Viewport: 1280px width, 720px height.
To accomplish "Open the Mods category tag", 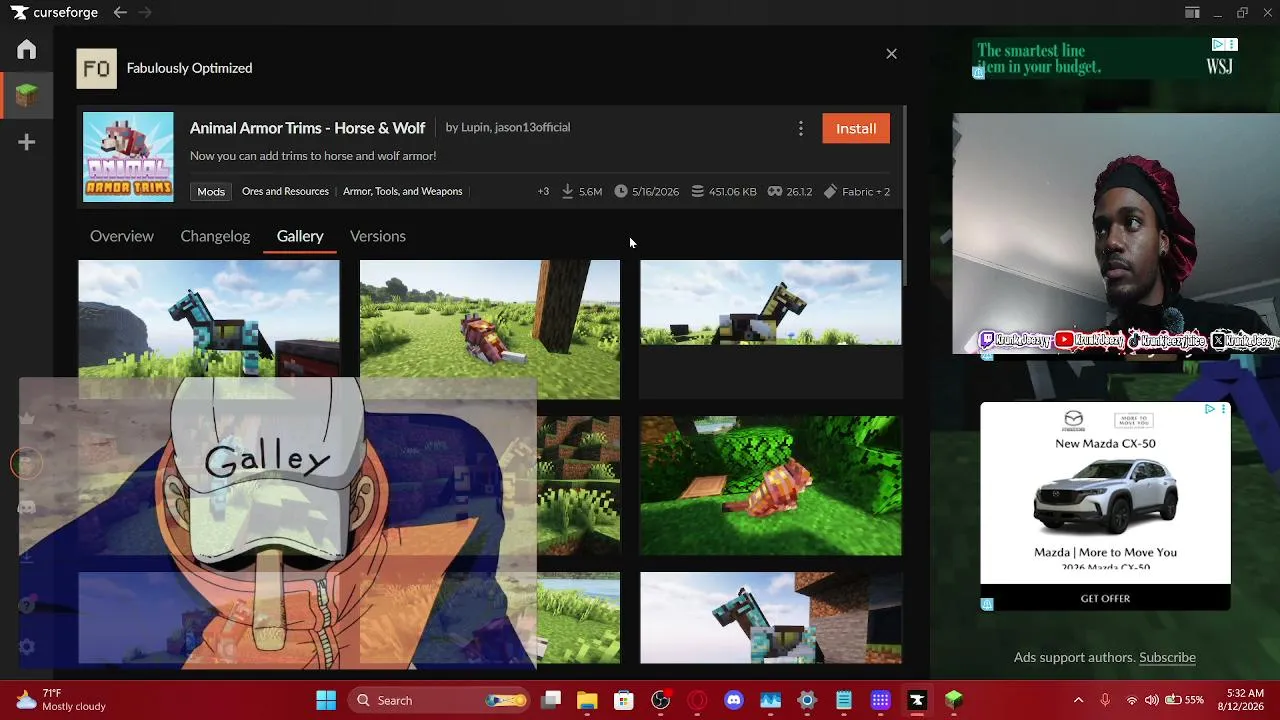I will click(x=211, y=191).
